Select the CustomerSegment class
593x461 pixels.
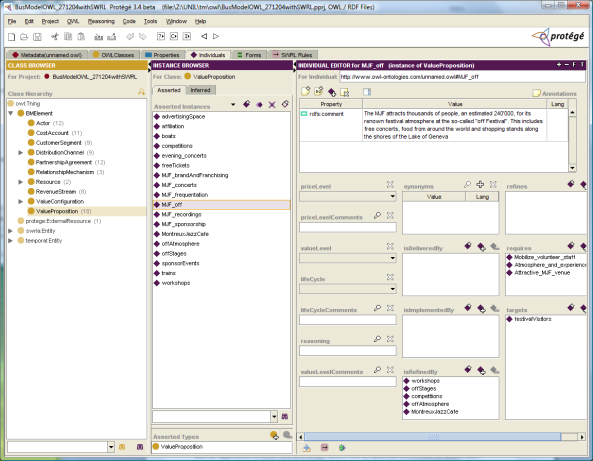point(58,143)
